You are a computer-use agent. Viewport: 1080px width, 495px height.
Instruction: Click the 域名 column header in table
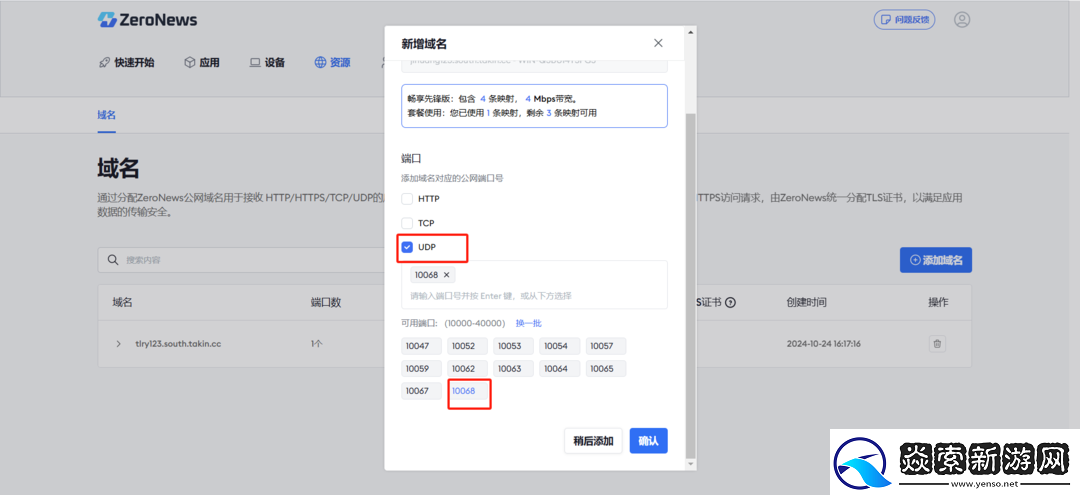pos(123,302)
